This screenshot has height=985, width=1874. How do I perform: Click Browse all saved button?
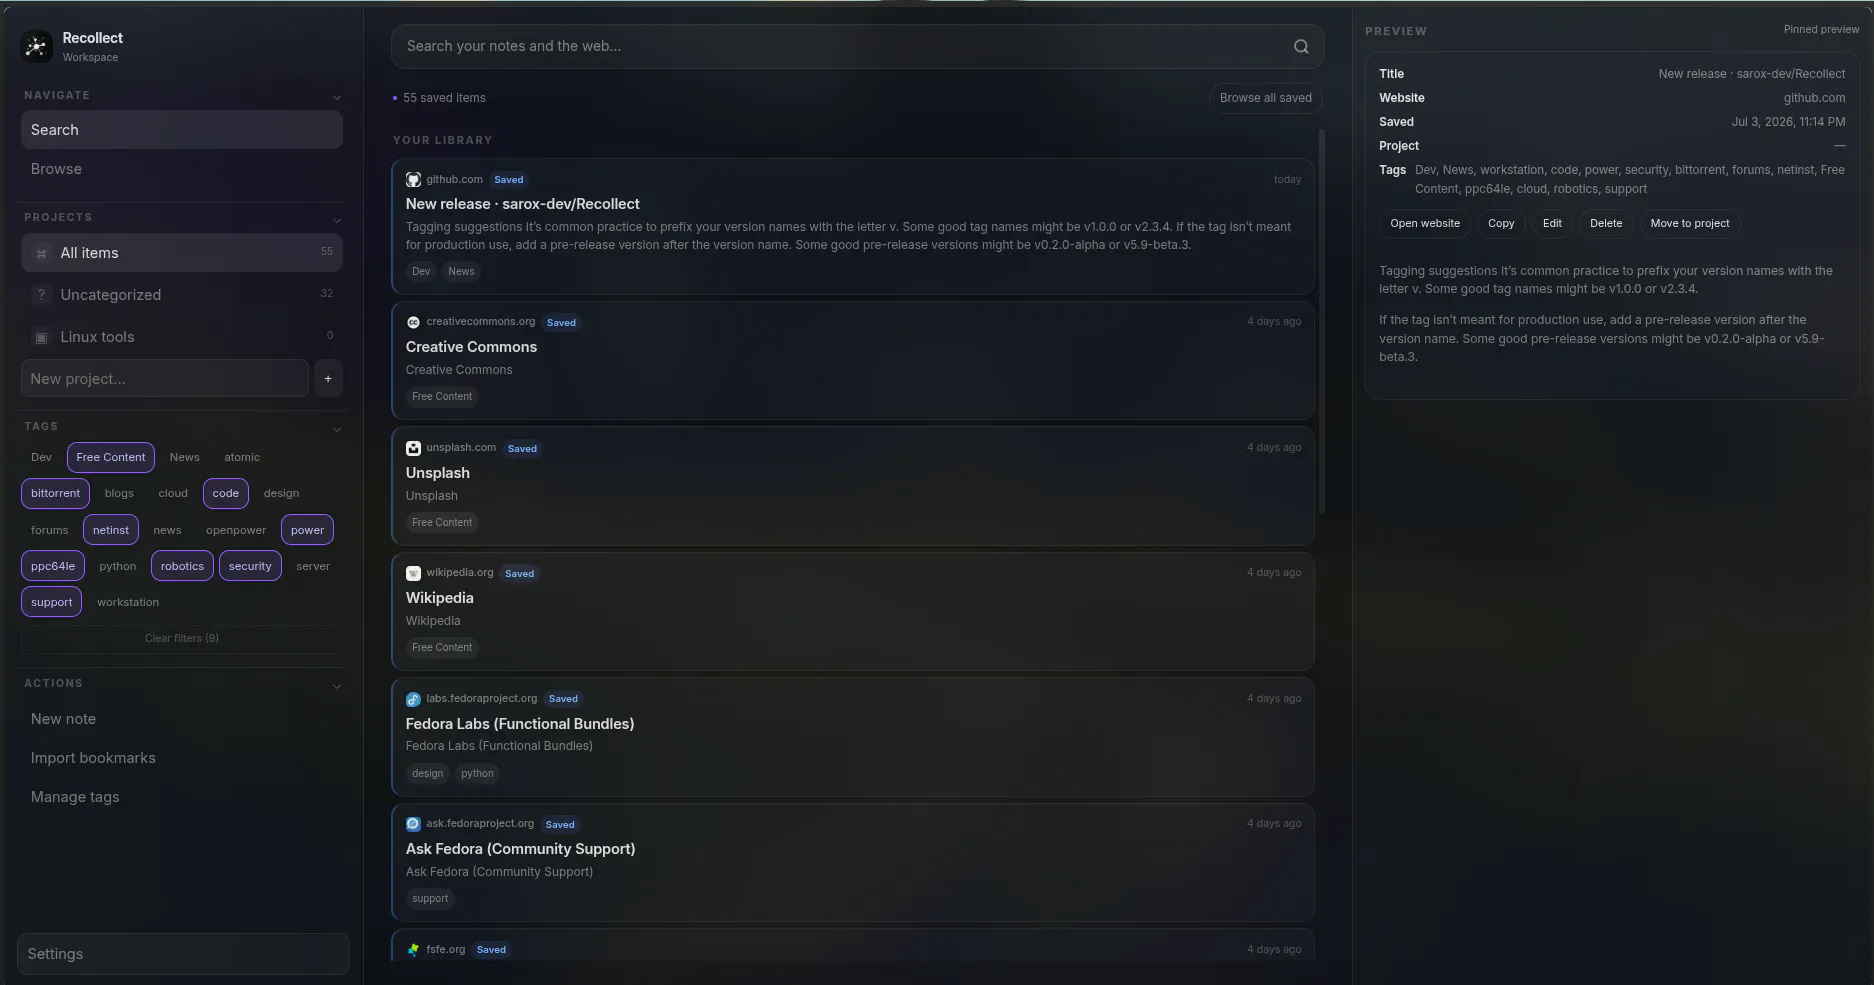[1265, 98]
